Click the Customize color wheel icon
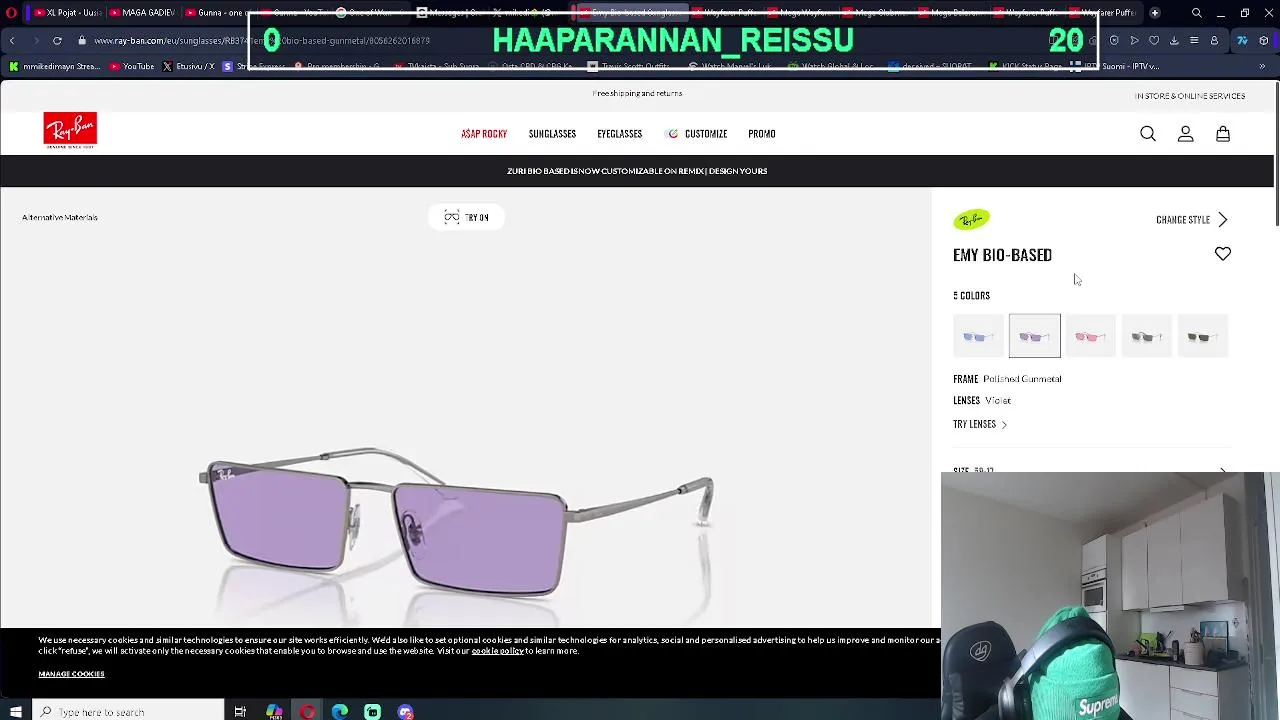This screenshot has width=1280, height=720. (673, 134)
